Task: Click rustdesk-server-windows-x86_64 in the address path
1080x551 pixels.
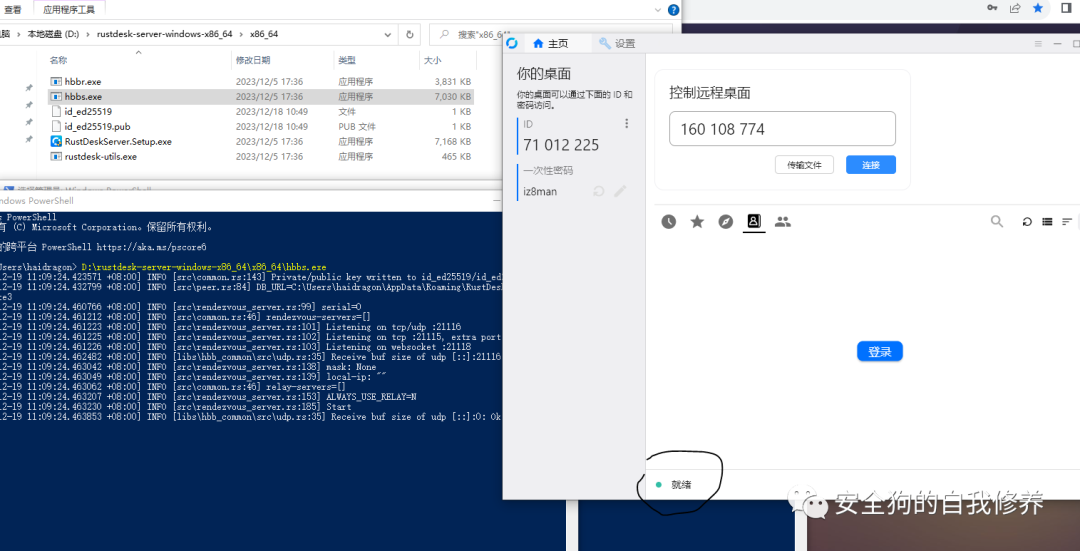Action: pyautogui.click(x=165, y=34)
